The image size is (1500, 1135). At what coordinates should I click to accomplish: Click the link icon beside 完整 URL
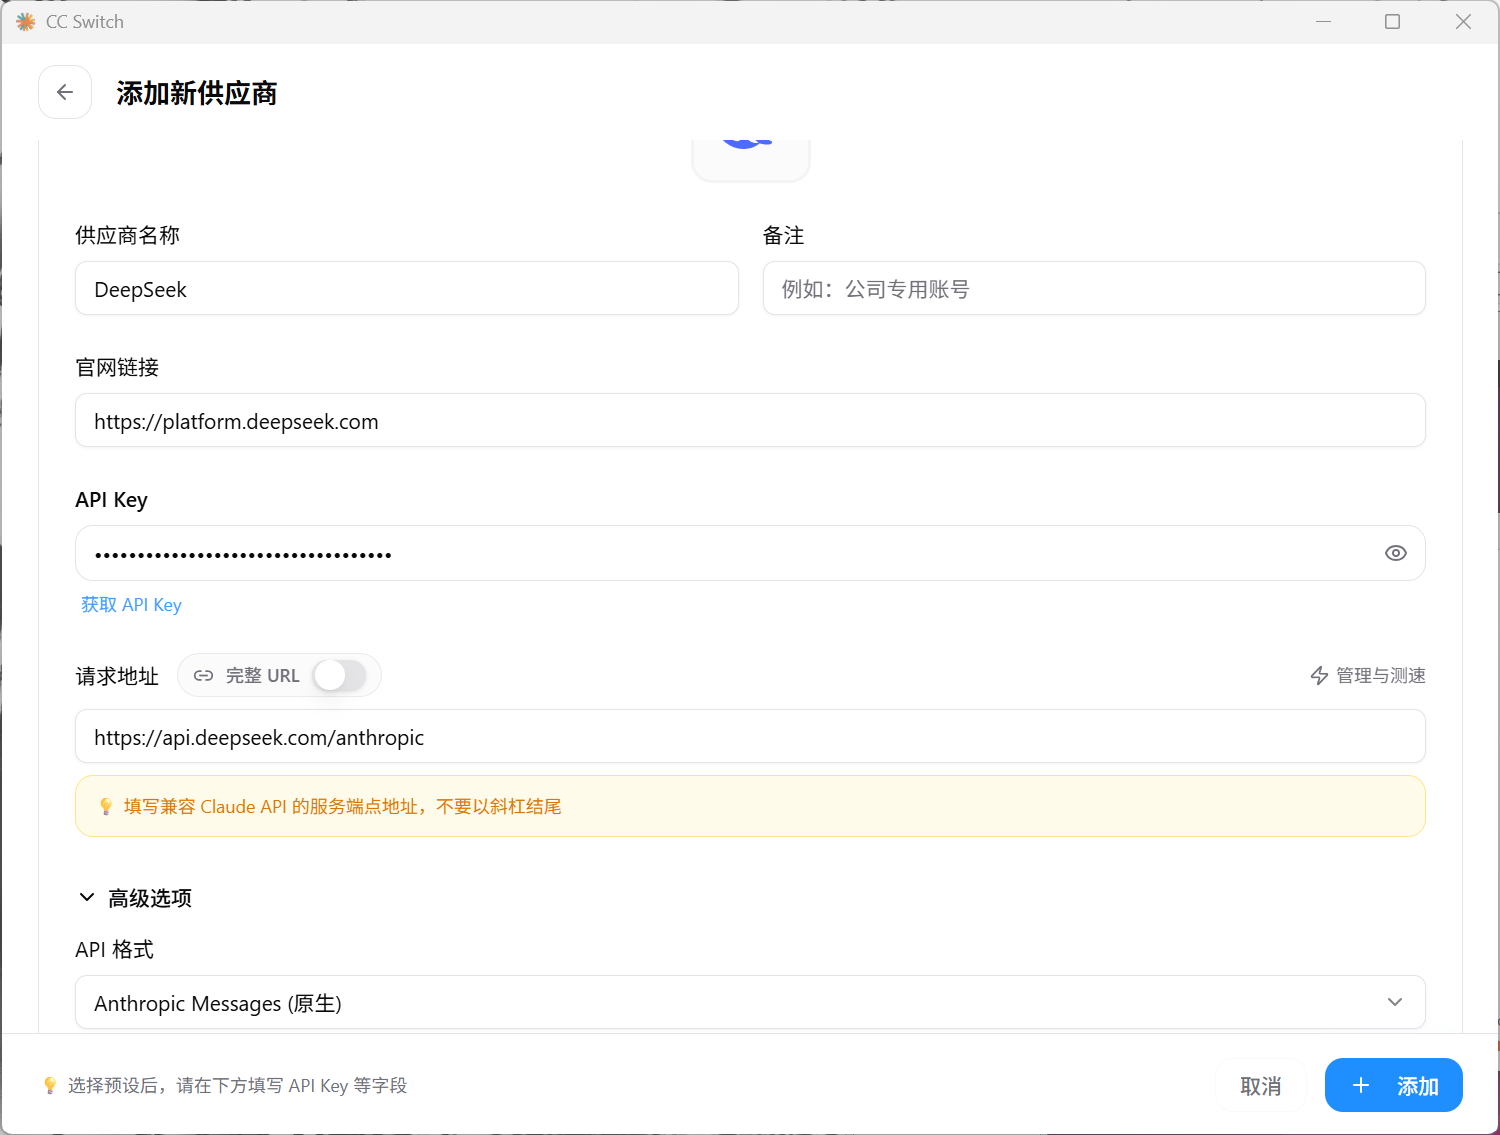(204, 676)
